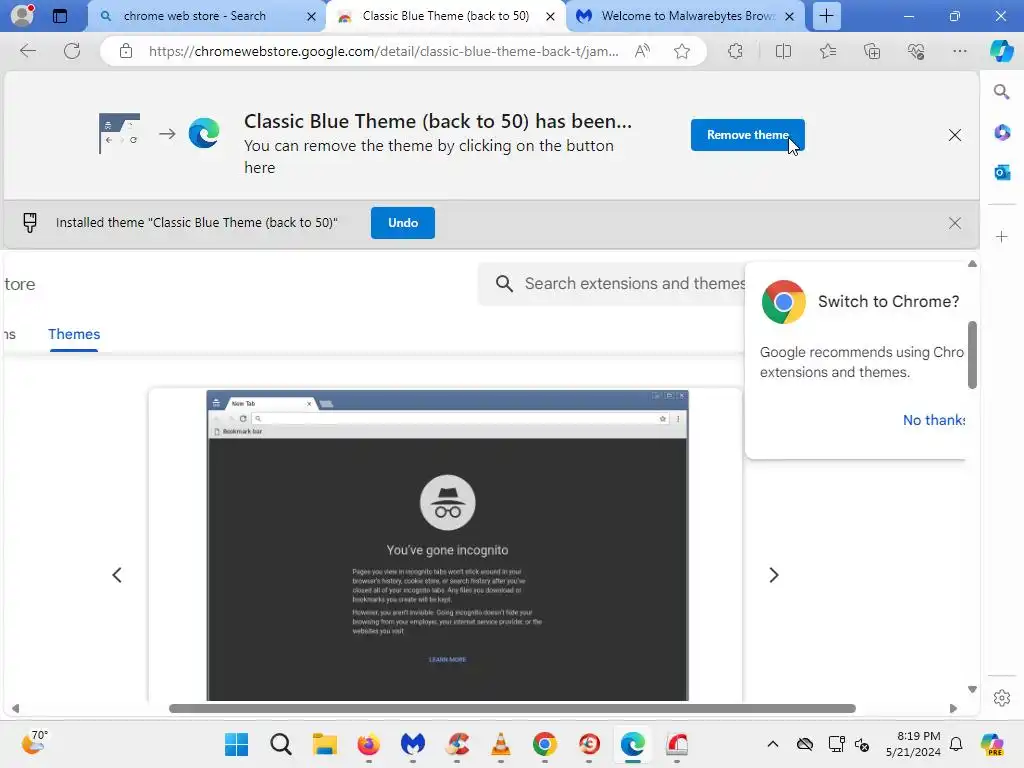Click the Remove theme button
1024x768 pixels.
click(x=748, y=135)
